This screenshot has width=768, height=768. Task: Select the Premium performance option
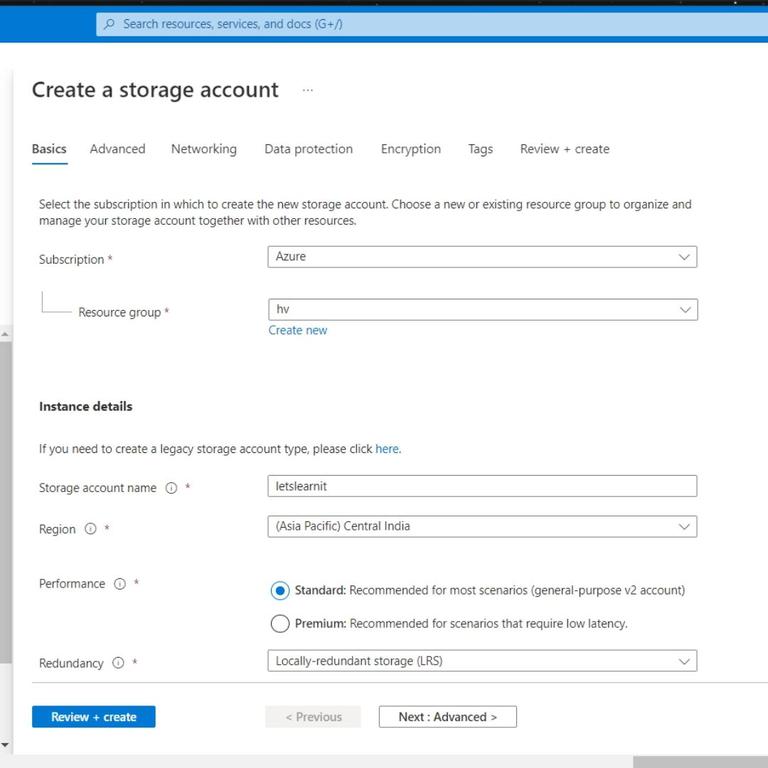pyautogui.click(x=280, y=624)
